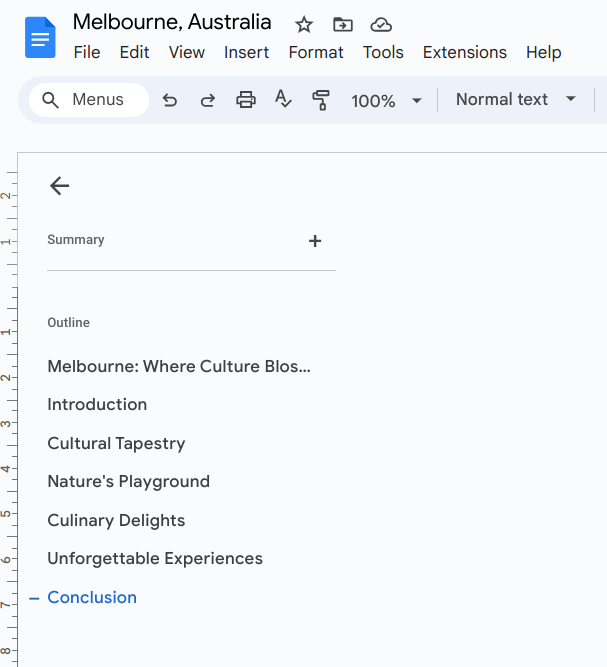Open the 100% zoom dropdown
This screenshot has height=667, width=607.
pyautogui.click(x=386, y=101)
